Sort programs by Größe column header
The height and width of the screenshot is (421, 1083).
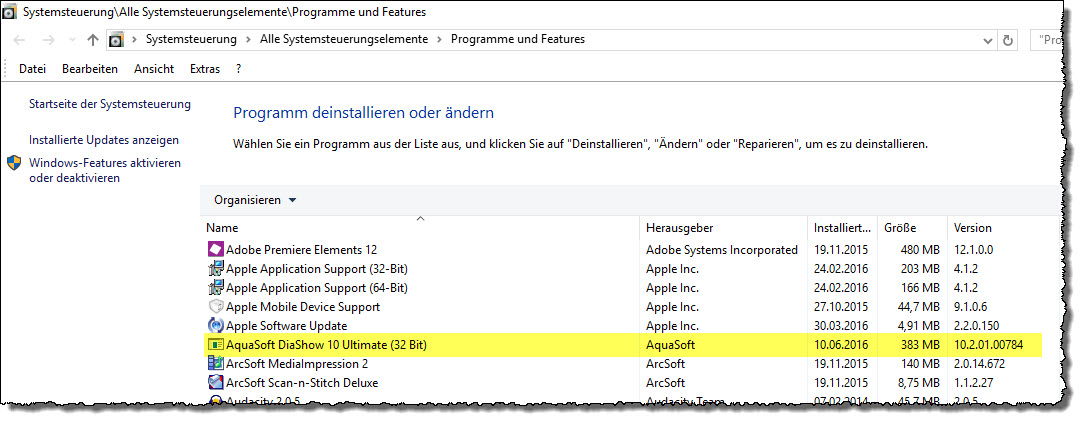coord(900,228)
